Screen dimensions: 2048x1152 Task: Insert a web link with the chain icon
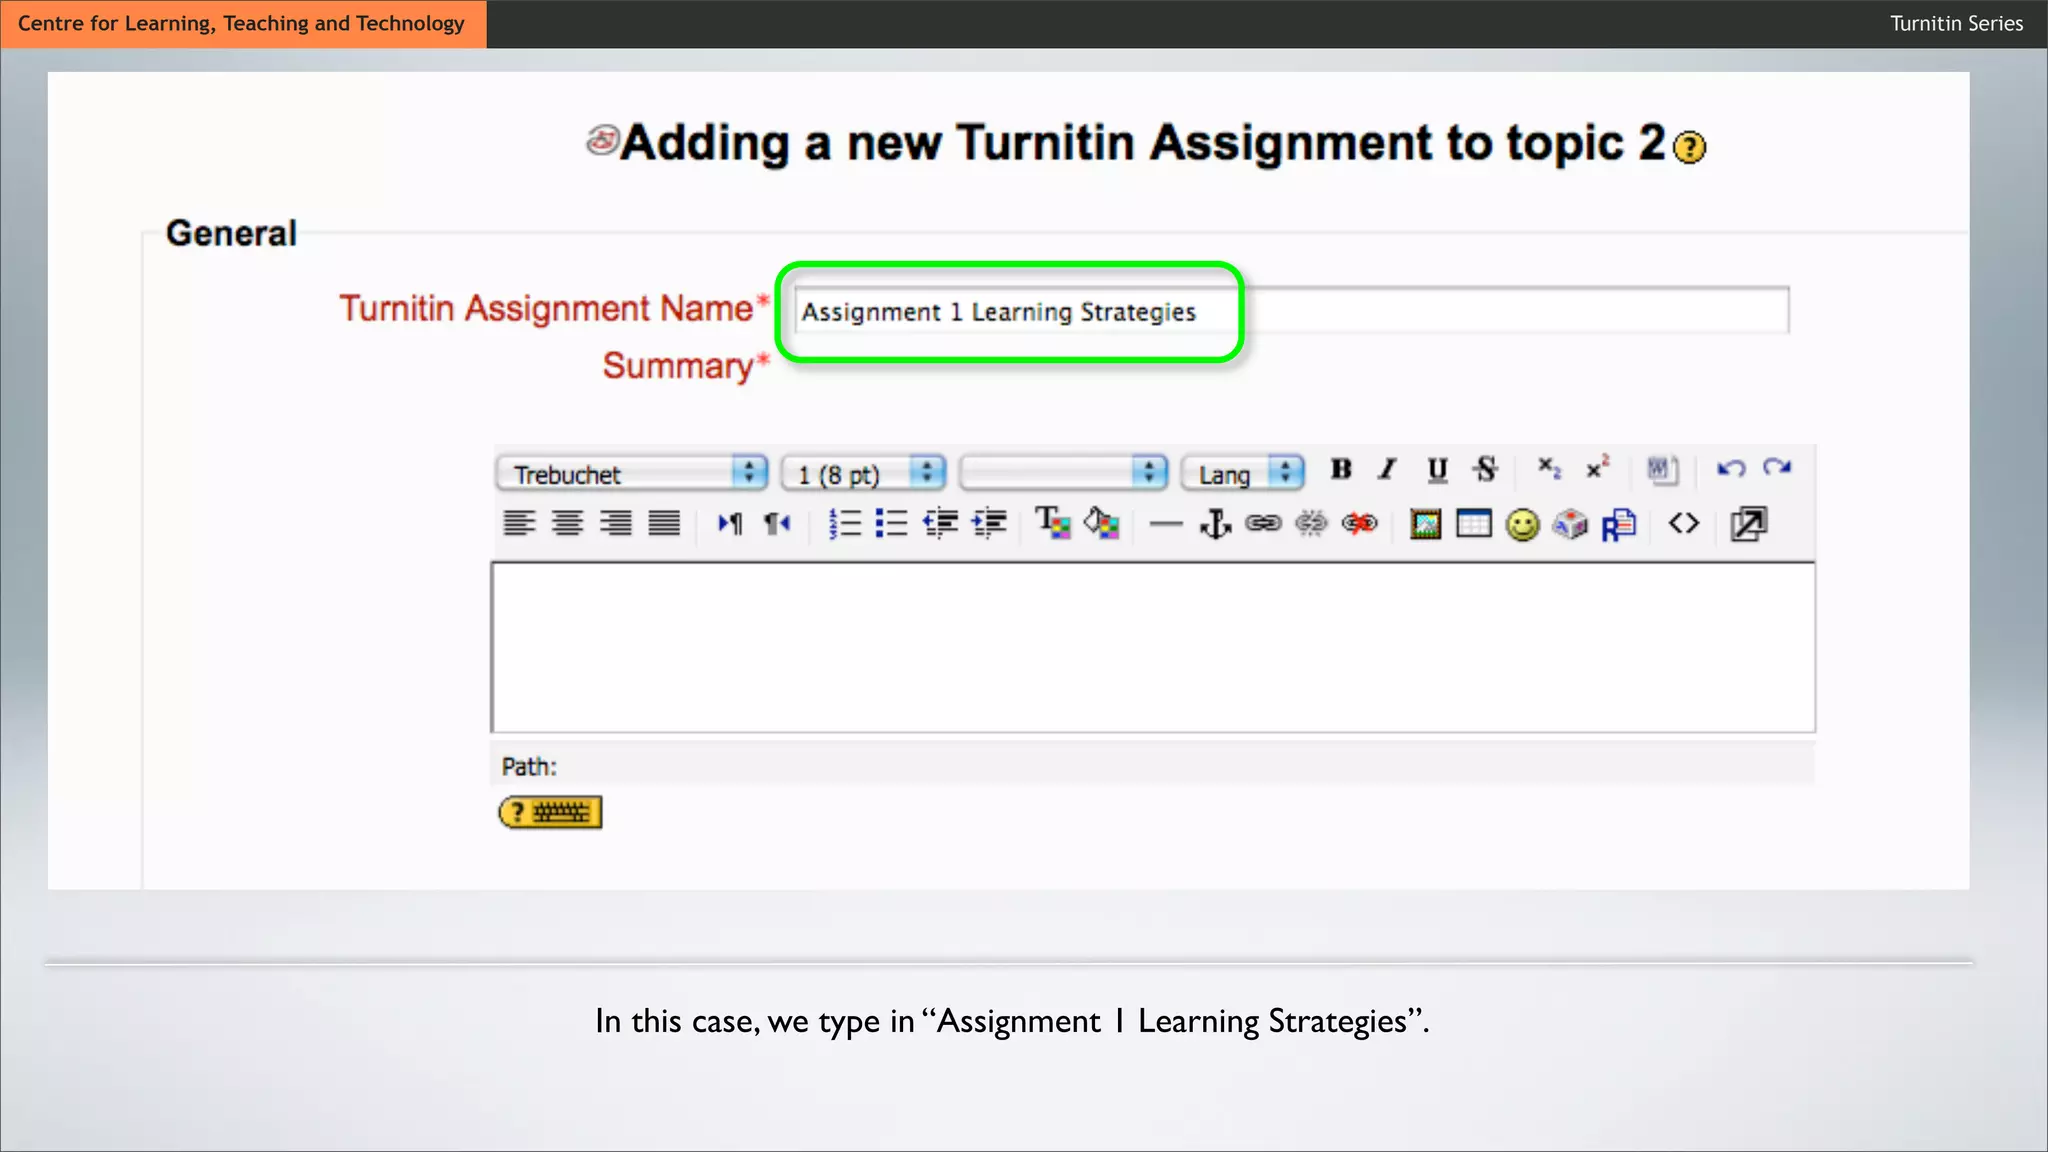(x=1263, y=524)
